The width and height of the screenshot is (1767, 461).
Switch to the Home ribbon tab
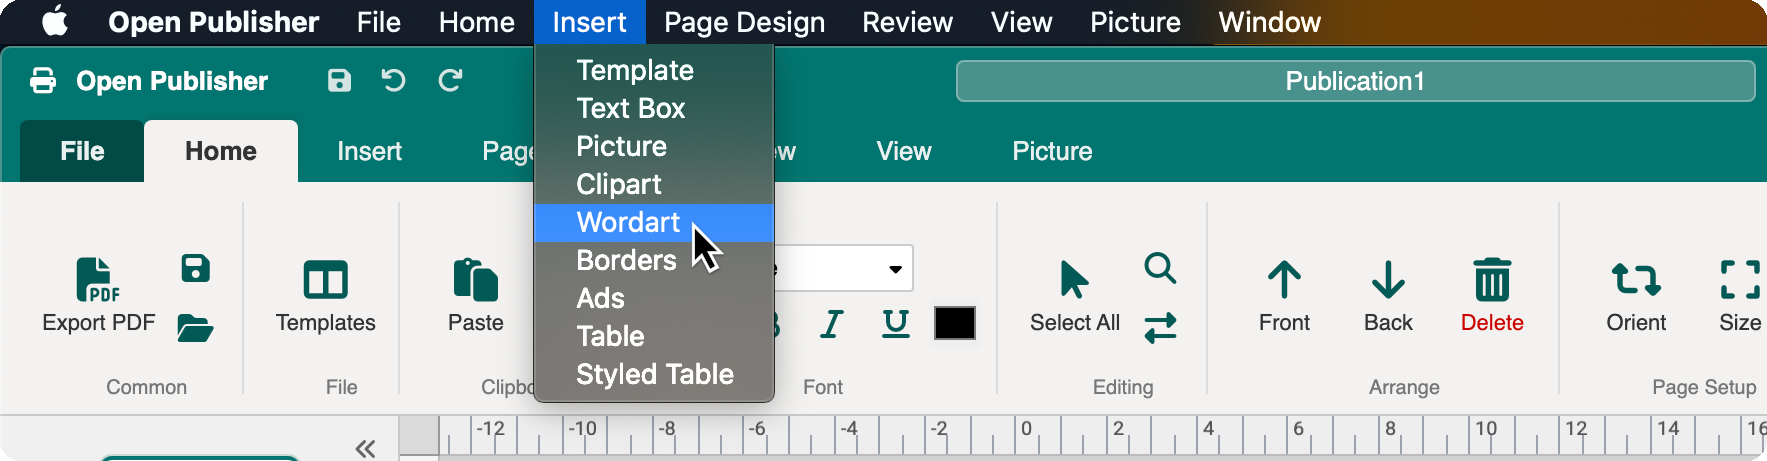221,151
